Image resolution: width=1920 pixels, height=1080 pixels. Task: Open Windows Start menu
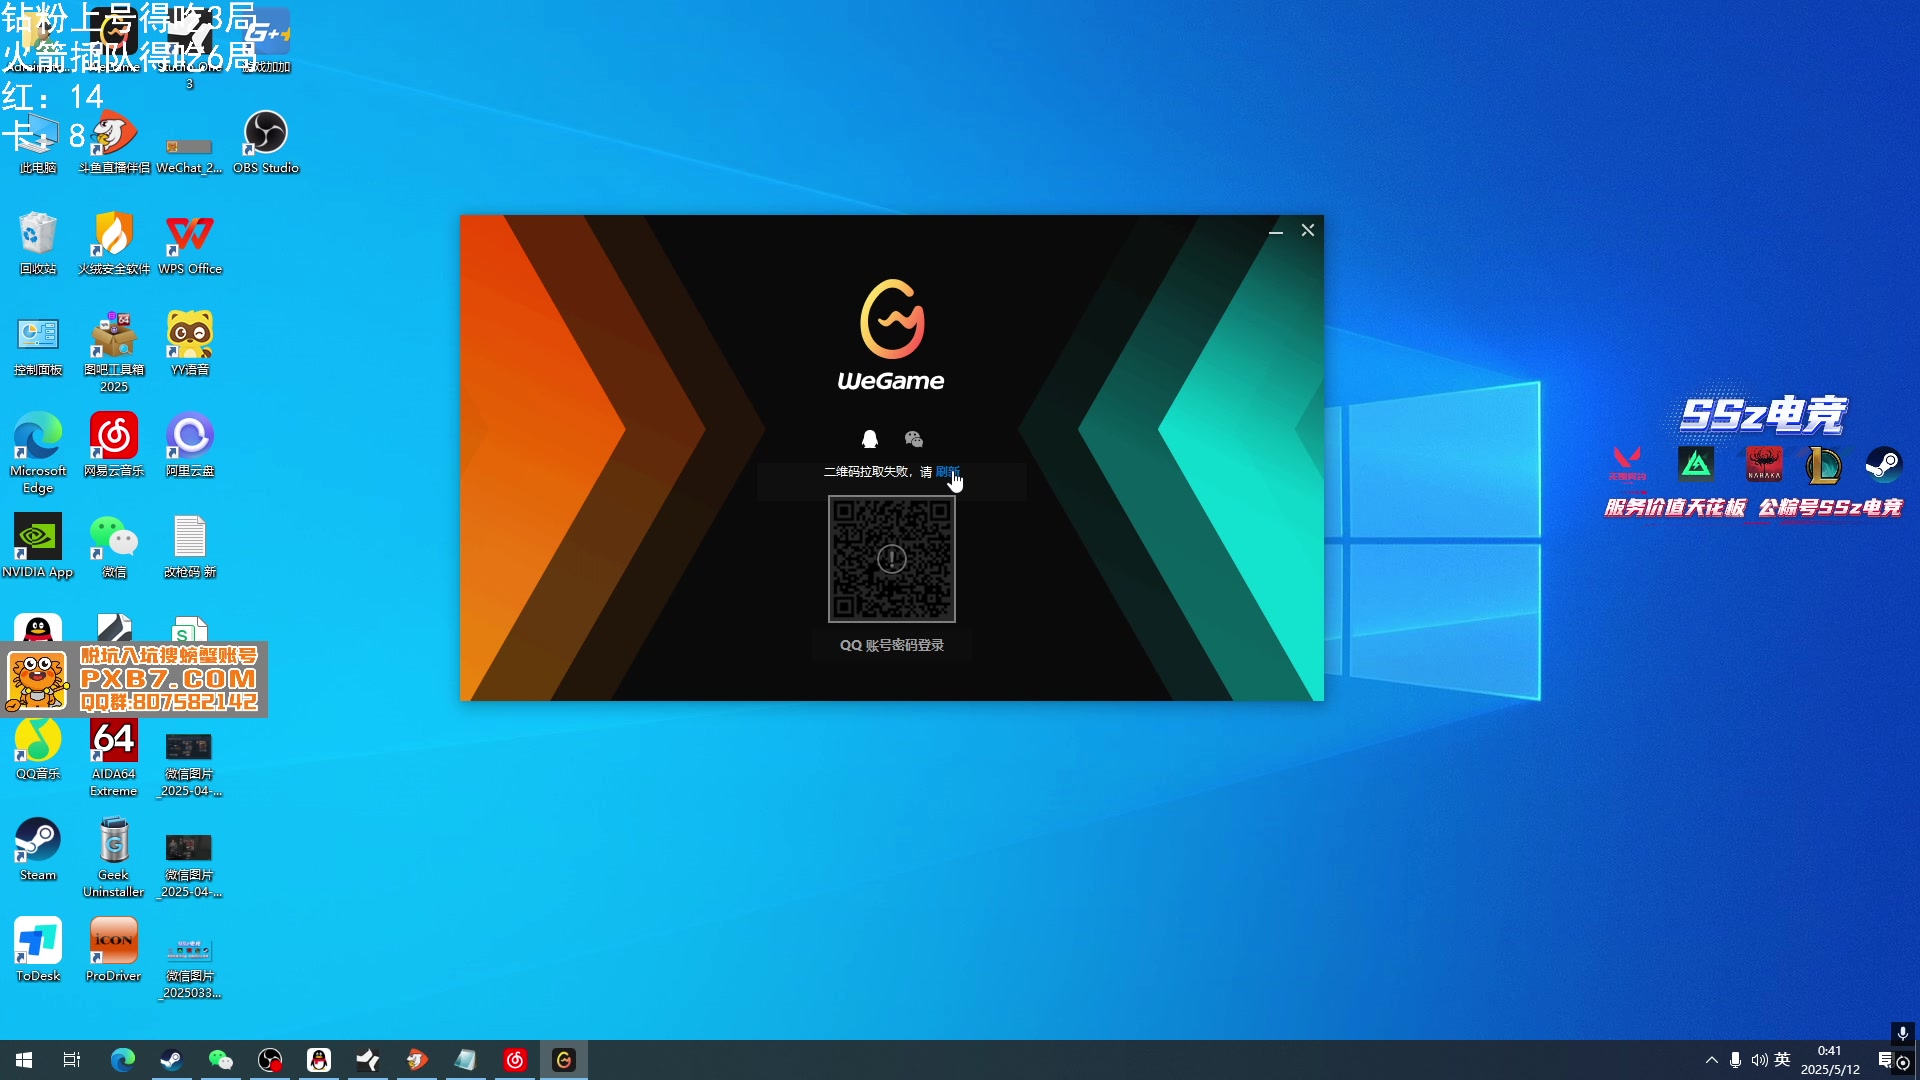point(24,1060)
